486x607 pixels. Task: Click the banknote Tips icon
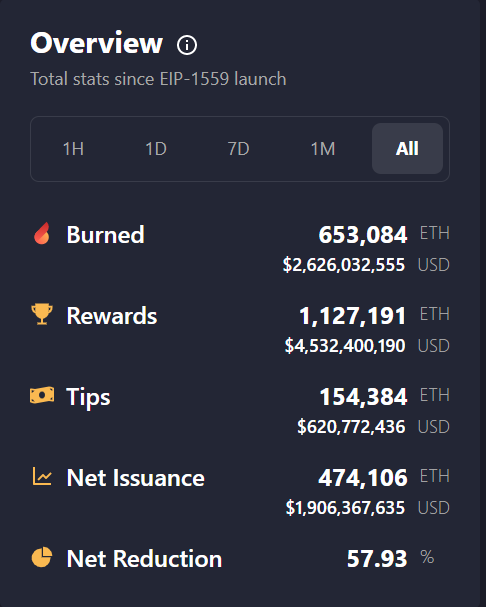[42, 395]
